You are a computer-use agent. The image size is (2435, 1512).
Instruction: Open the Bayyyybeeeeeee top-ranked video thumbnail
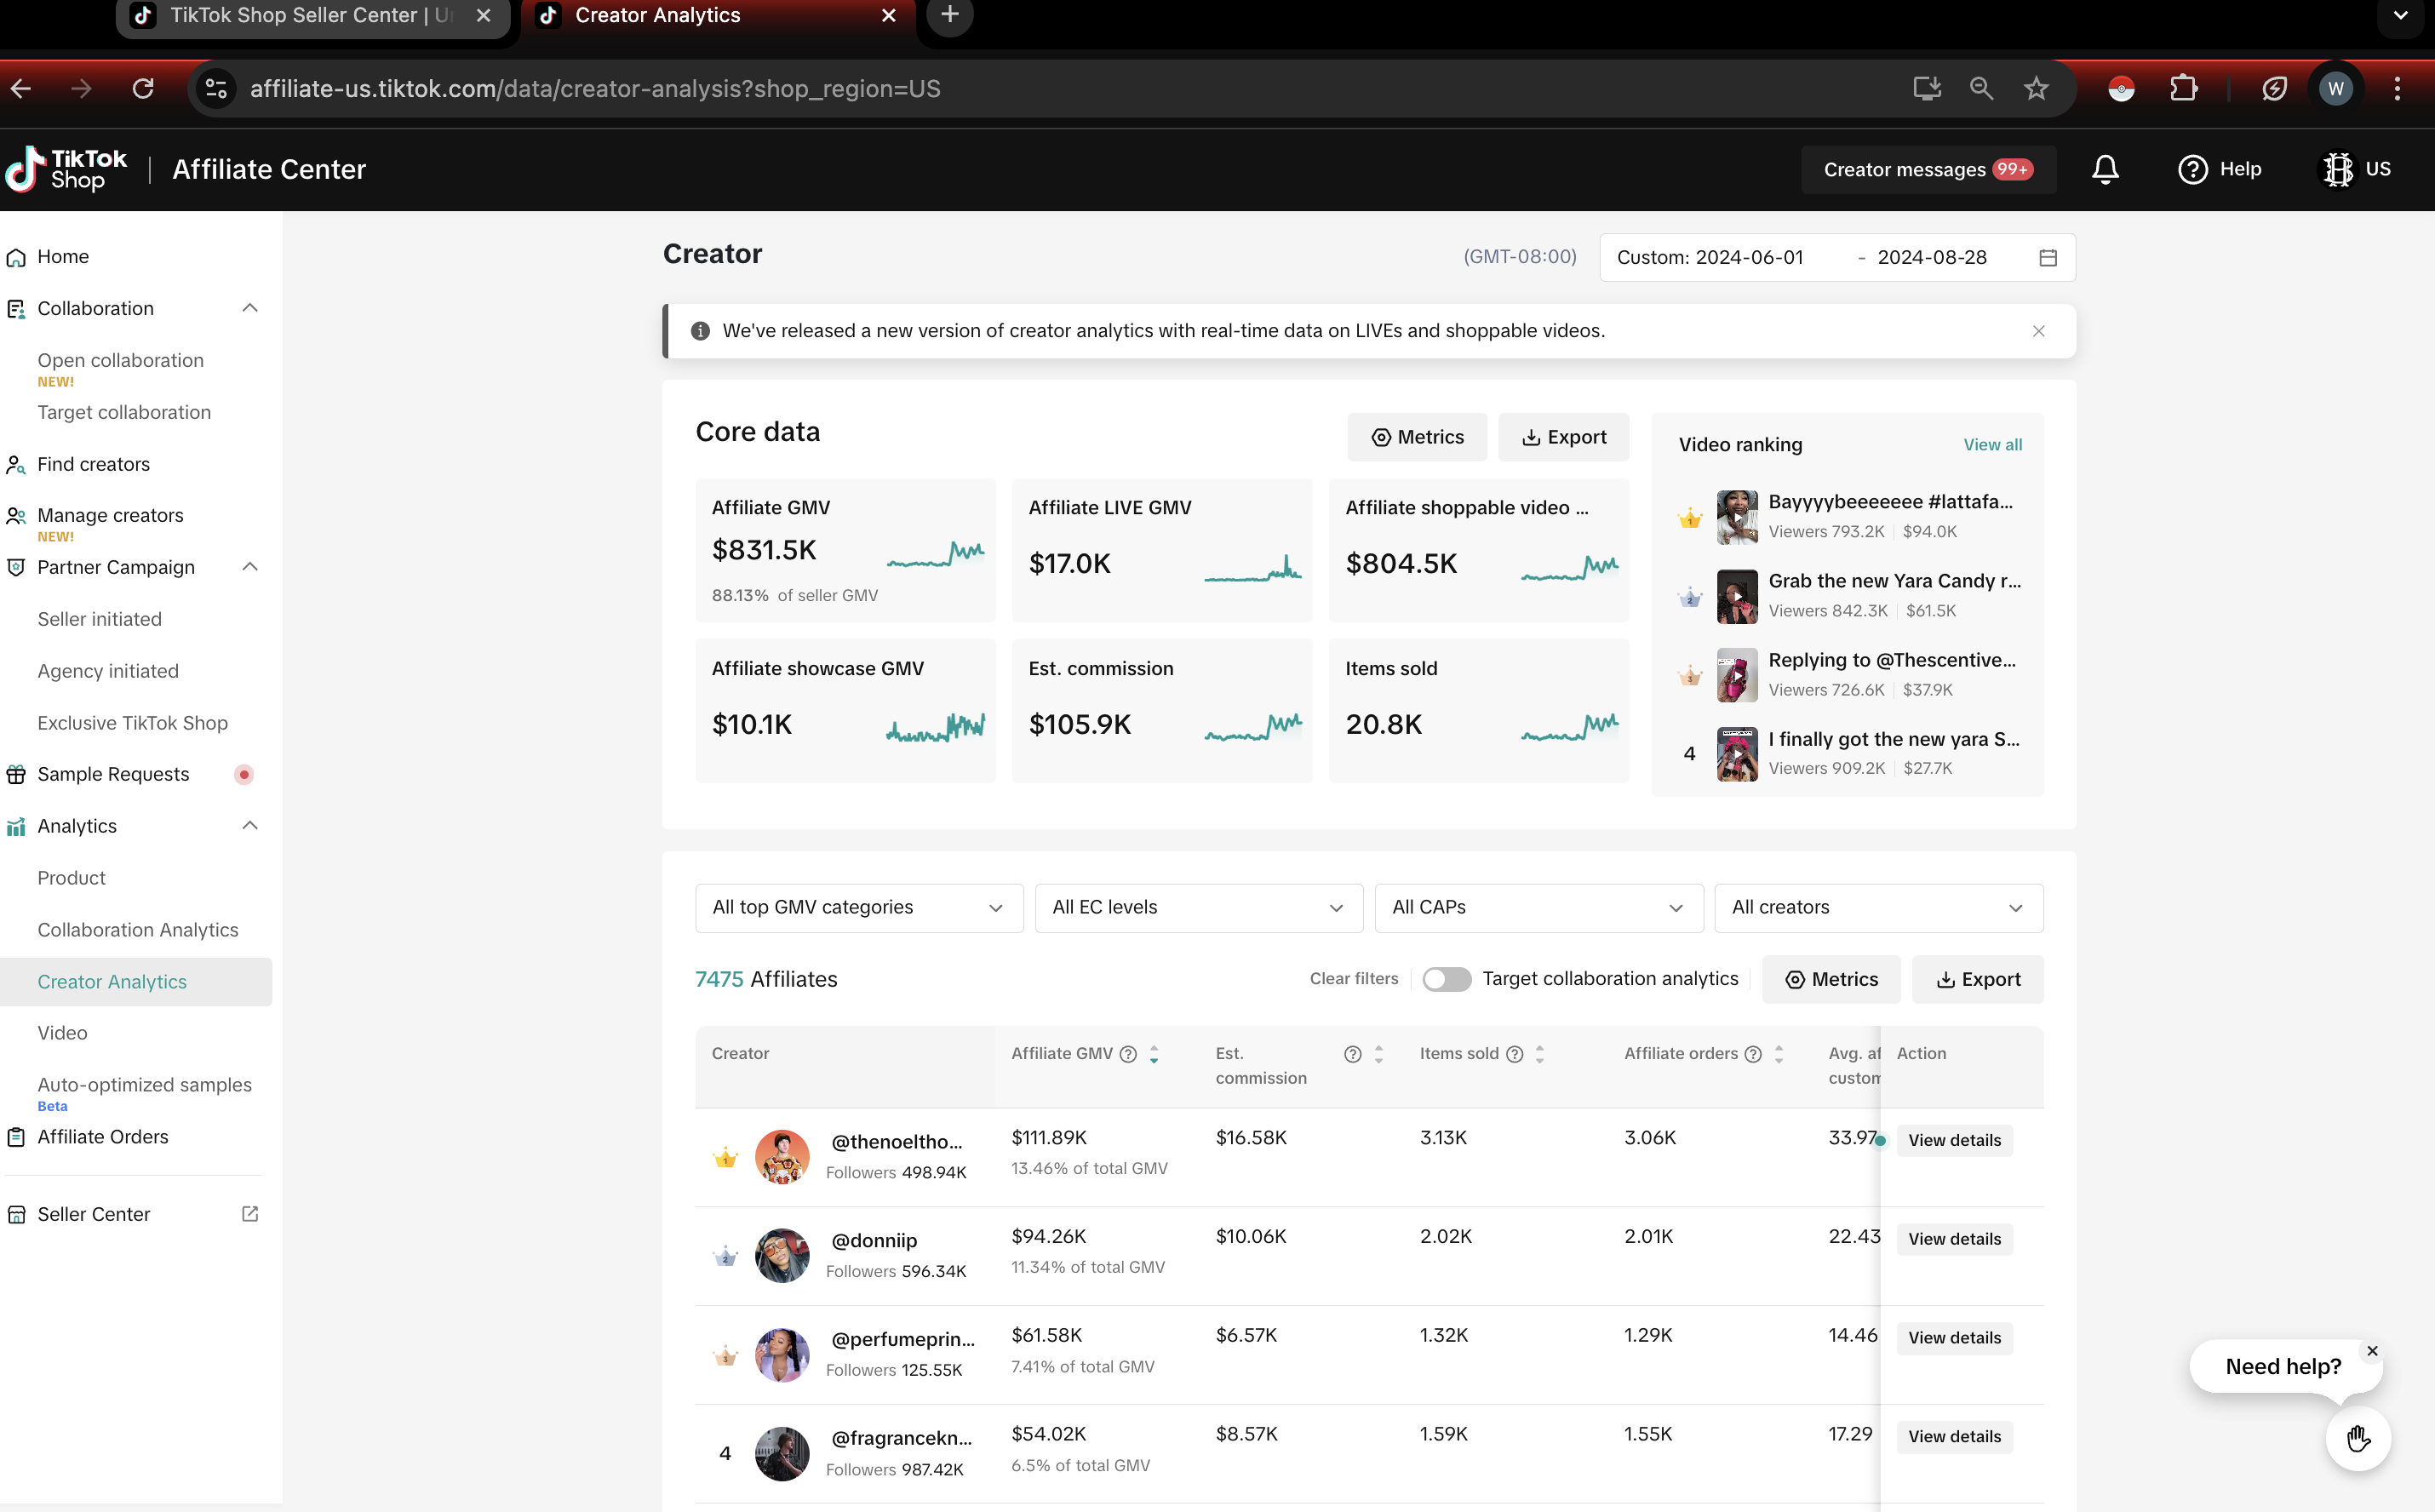[x=1737, y=517]
